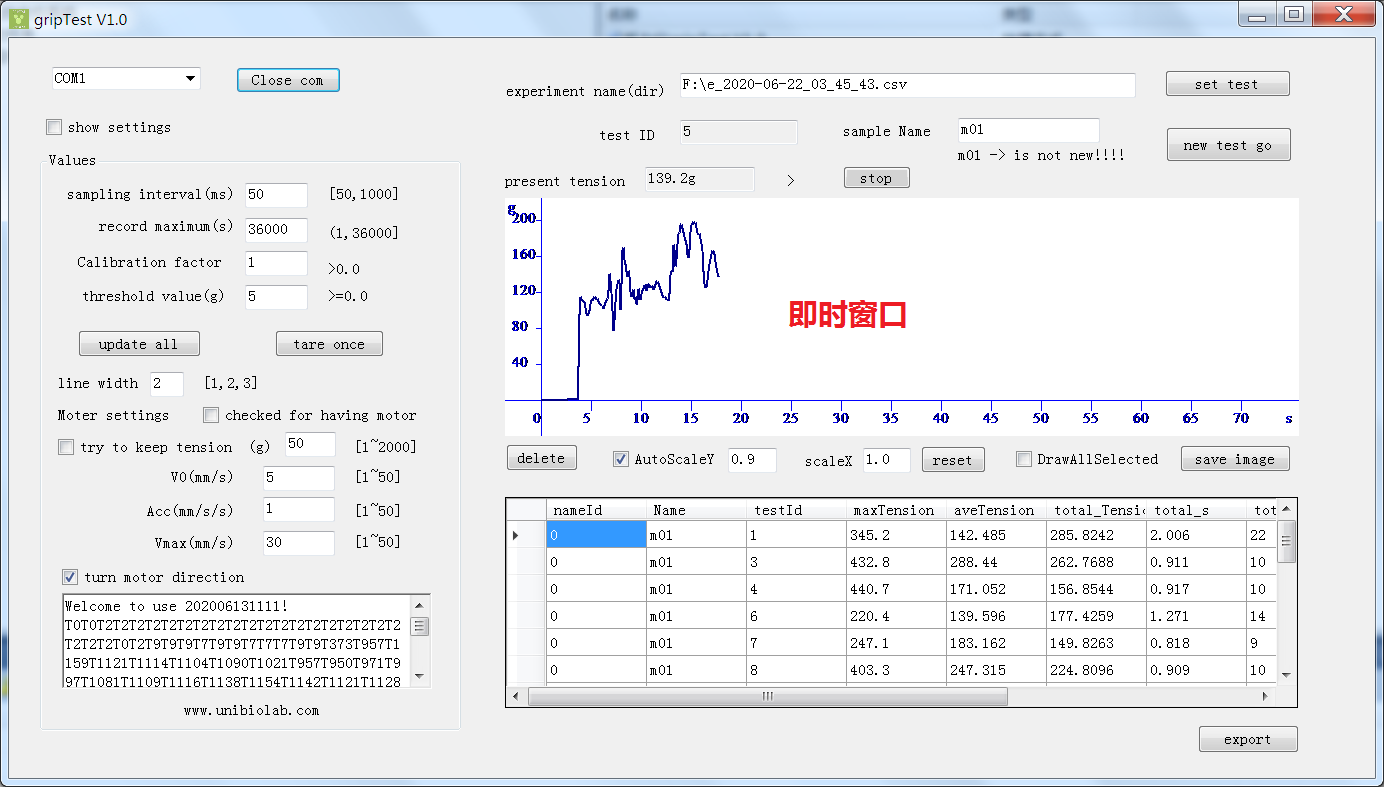
Task: Click the table vertical scrollbar down arrow
Action: pyautogui.click(x=1286, y=675)
